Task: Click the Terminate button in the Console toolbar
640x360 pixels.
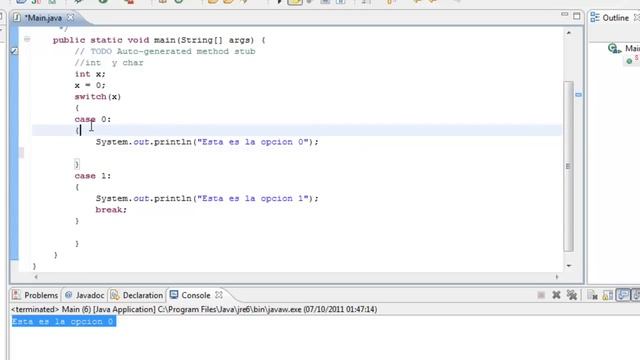Action: point(541,295)
